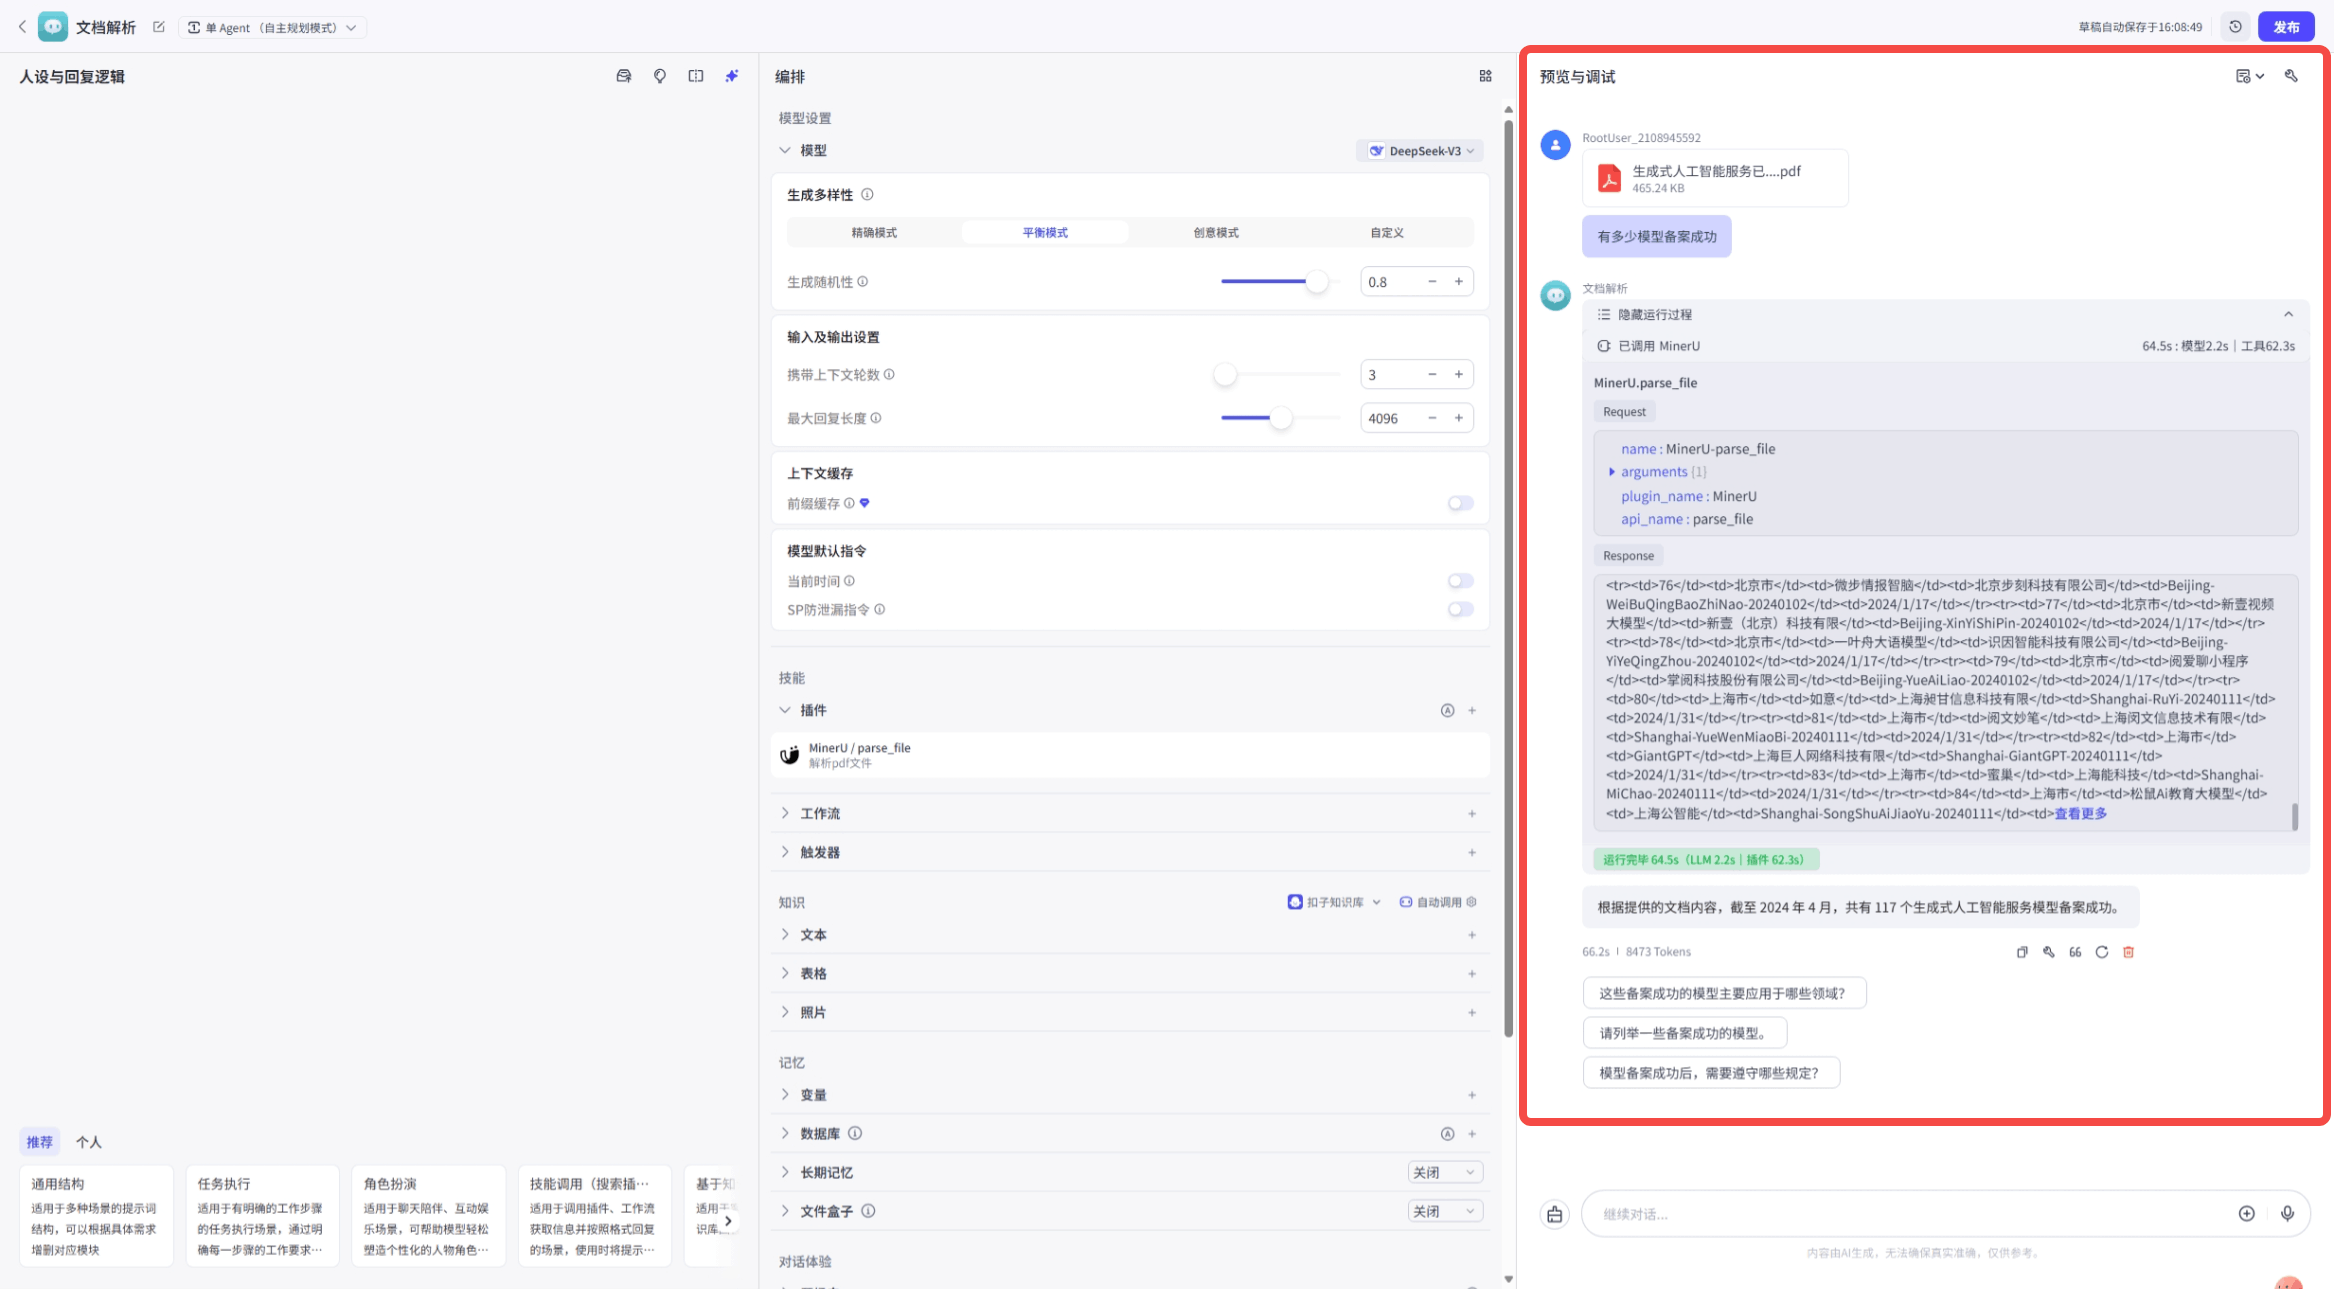Click the 生成随机性 slider handle

(1317, 282)
